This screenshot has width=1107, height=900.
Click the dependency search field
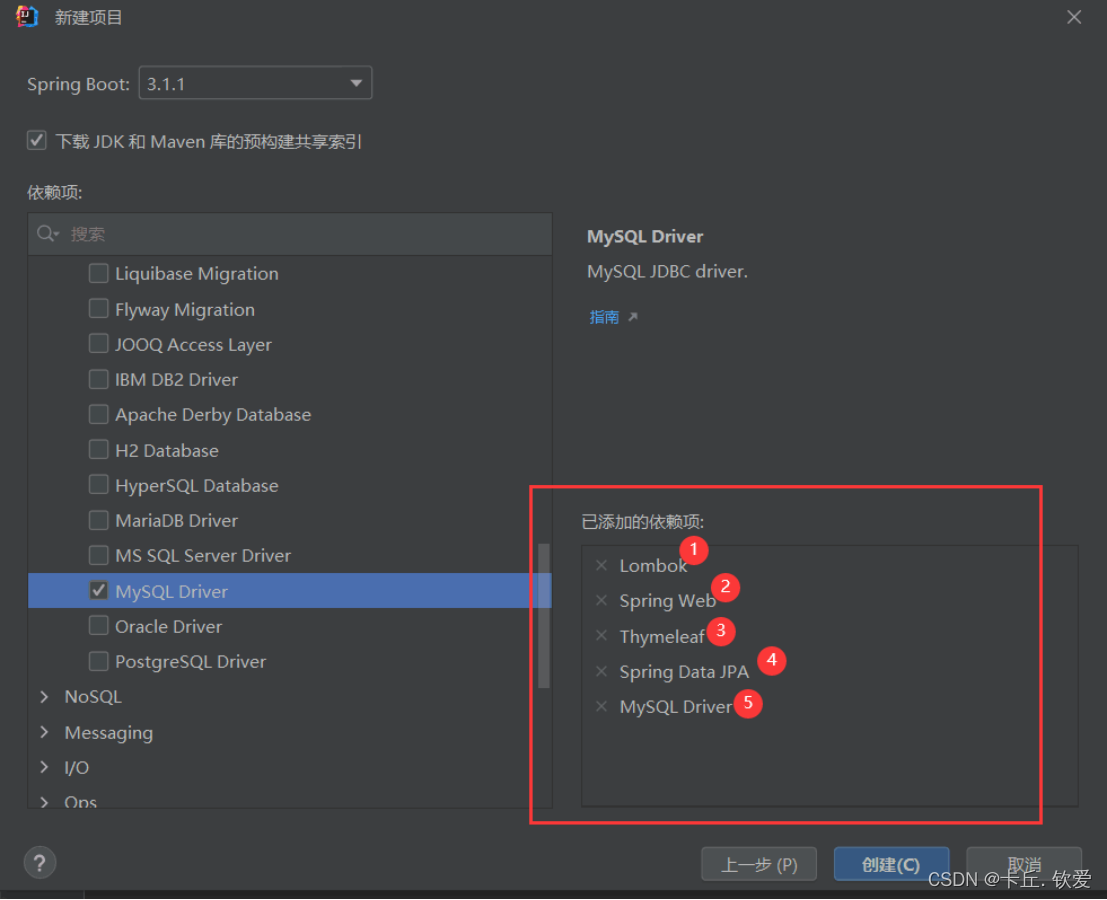(289, 234)
